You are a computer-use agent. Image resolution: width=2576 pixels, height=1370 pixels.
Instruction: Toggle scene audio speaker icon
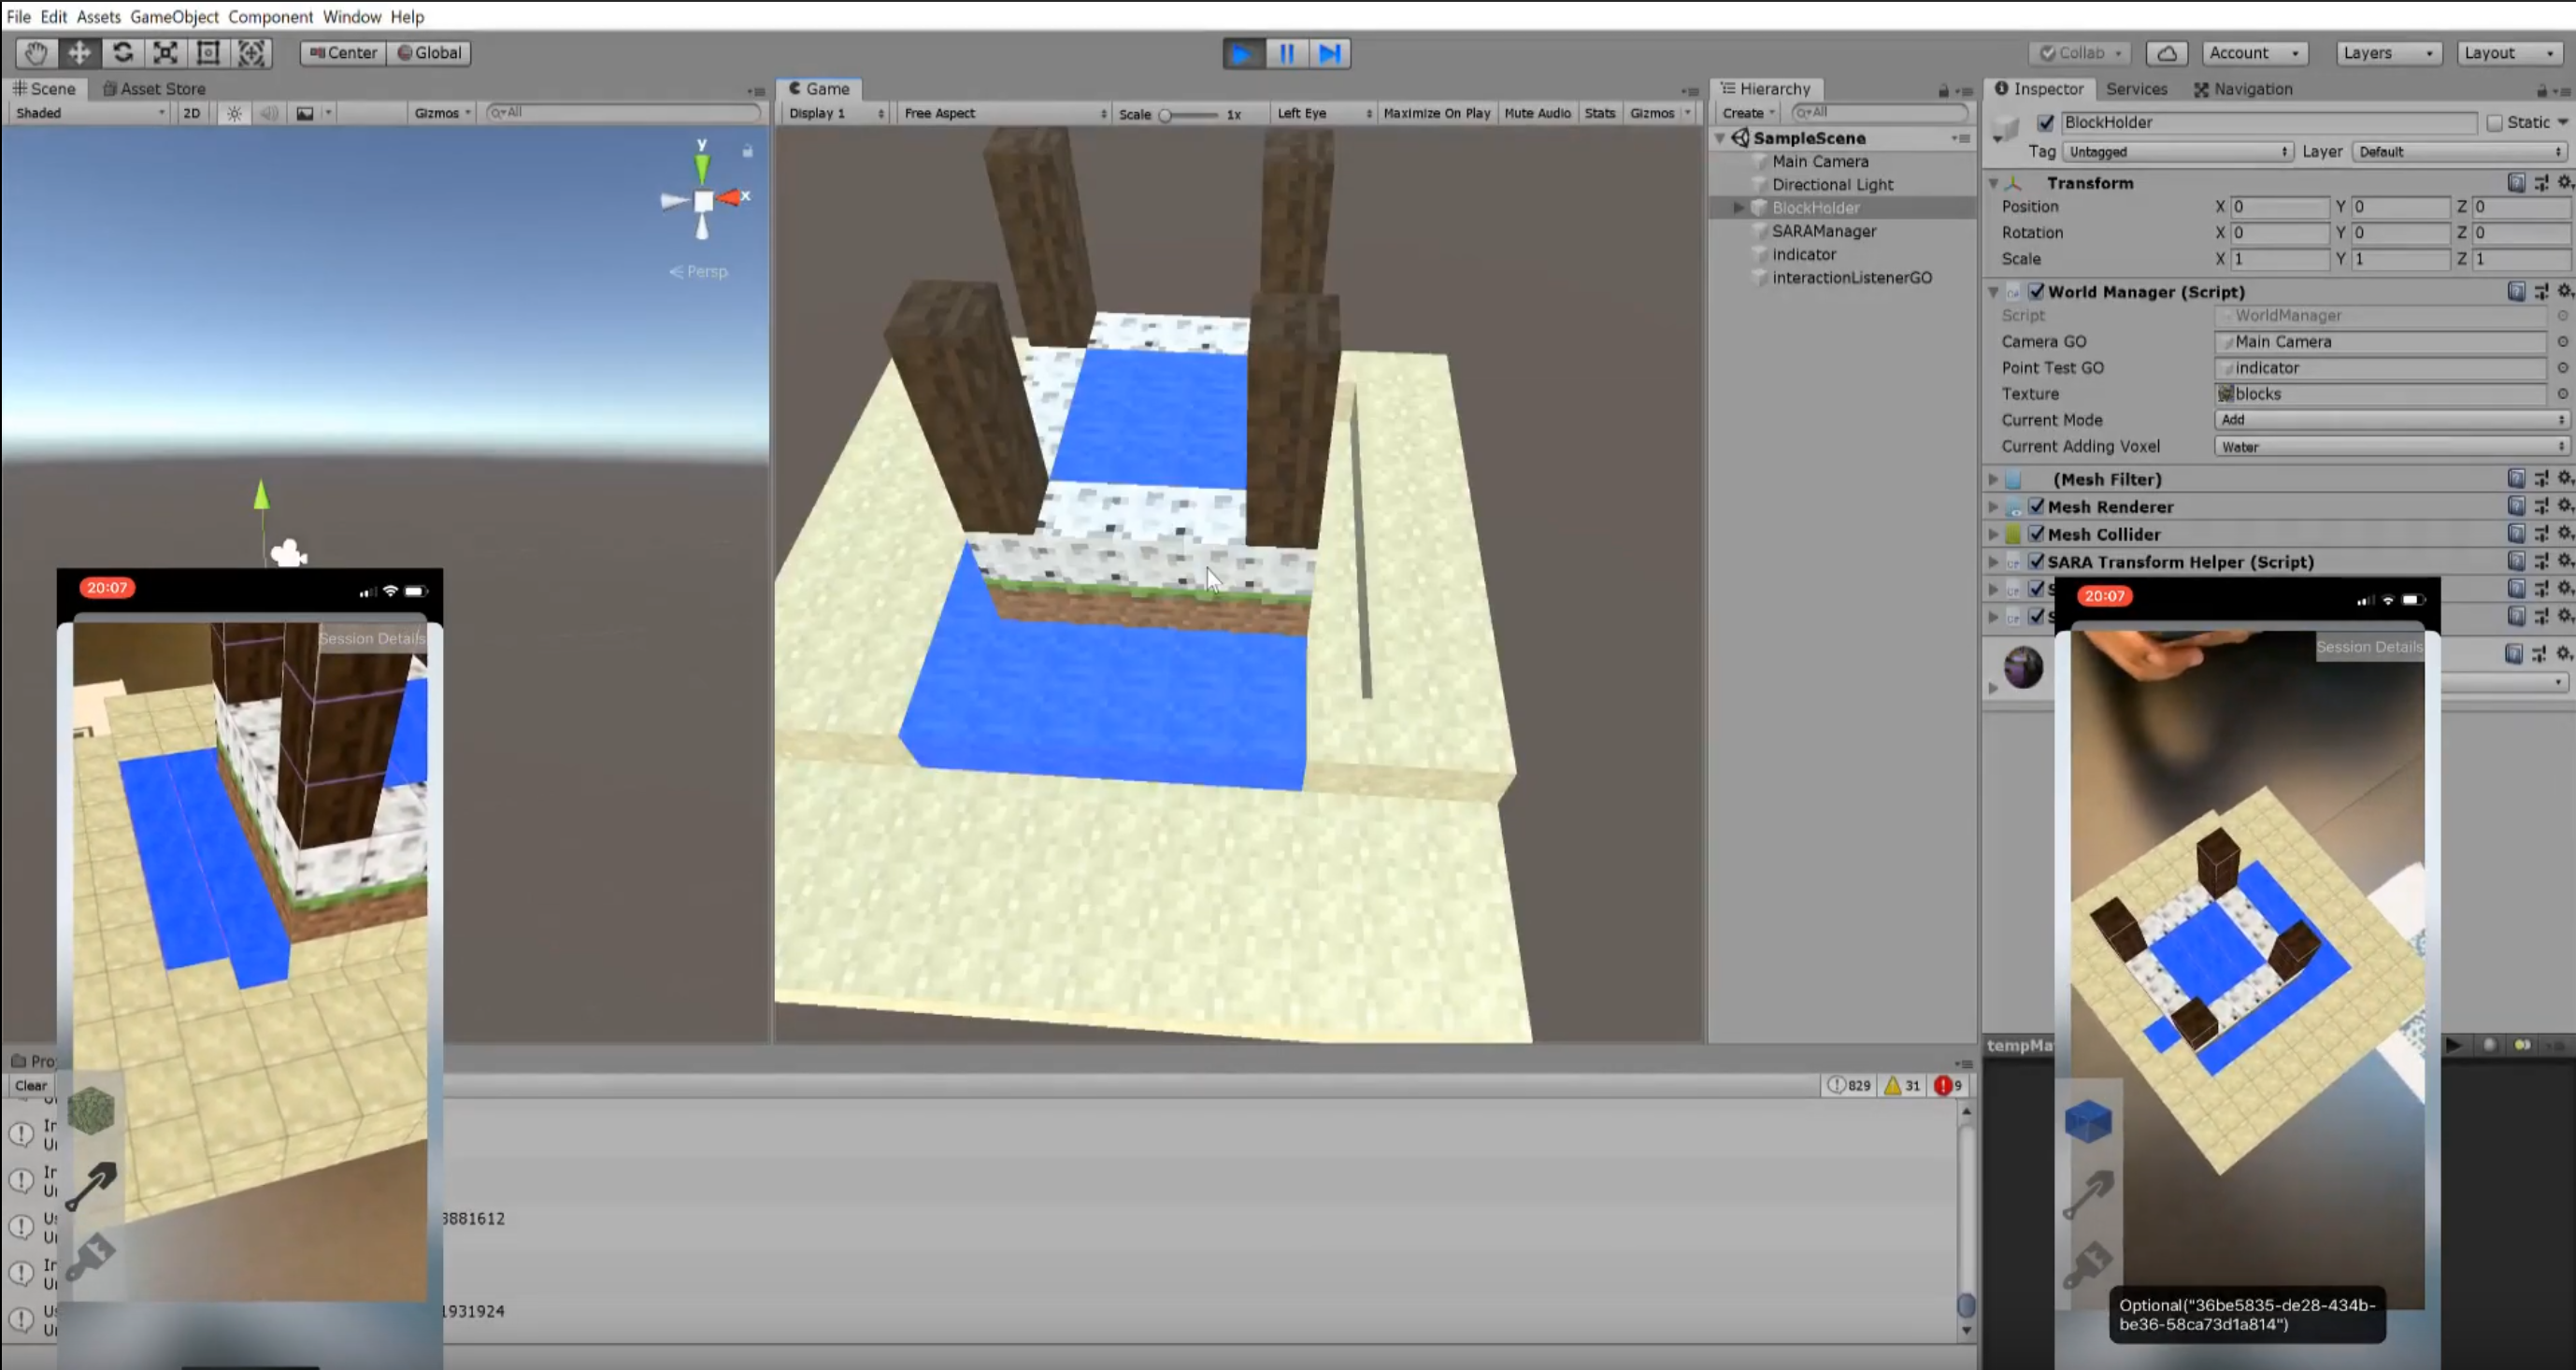click(x=269, y=113)
